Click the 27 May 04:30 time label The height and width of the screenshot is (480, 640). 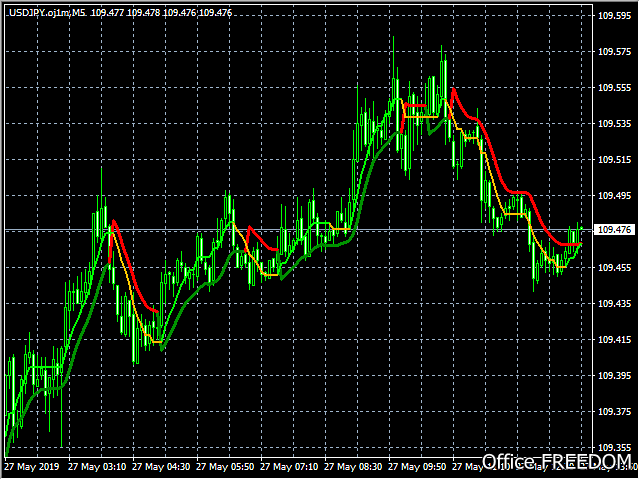tap(161, 467)
